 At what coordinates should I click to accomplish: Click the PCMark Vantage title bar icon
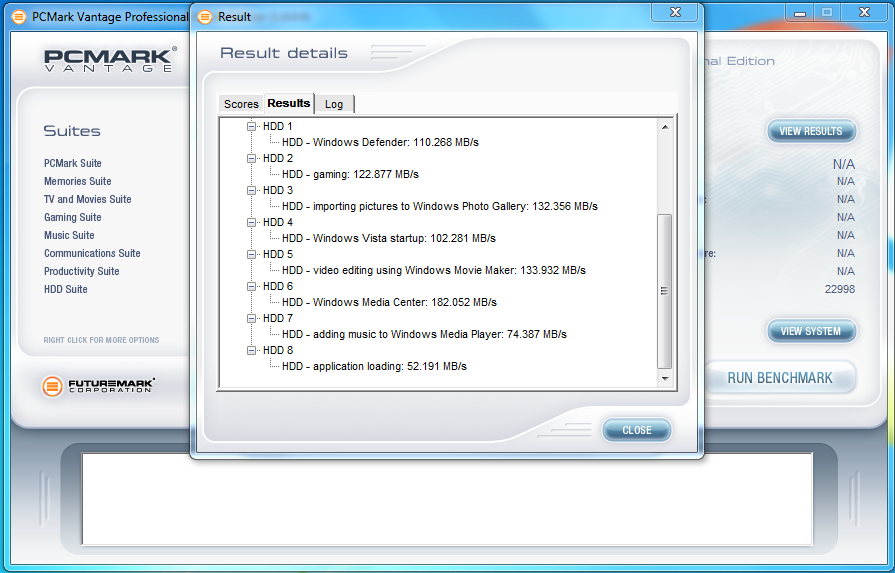(x=19, y=17)
